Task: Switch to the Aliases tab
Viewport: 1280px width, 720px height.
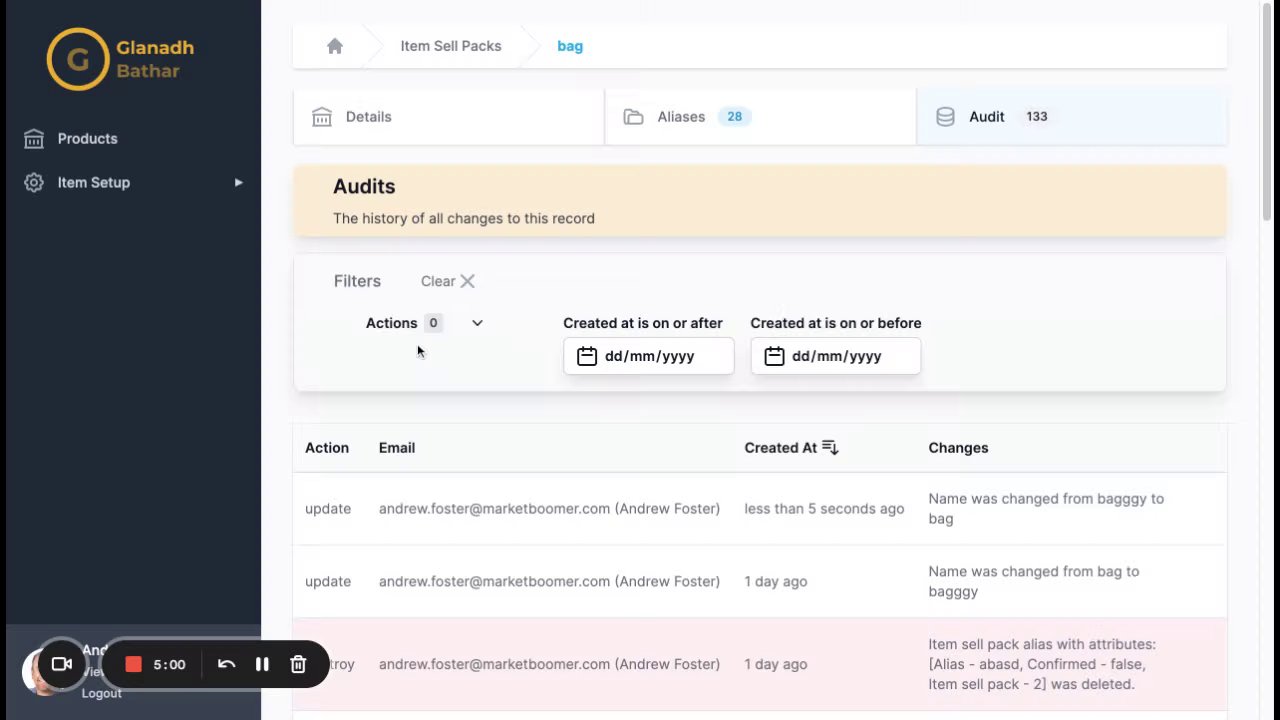Action: click(760, 117)
